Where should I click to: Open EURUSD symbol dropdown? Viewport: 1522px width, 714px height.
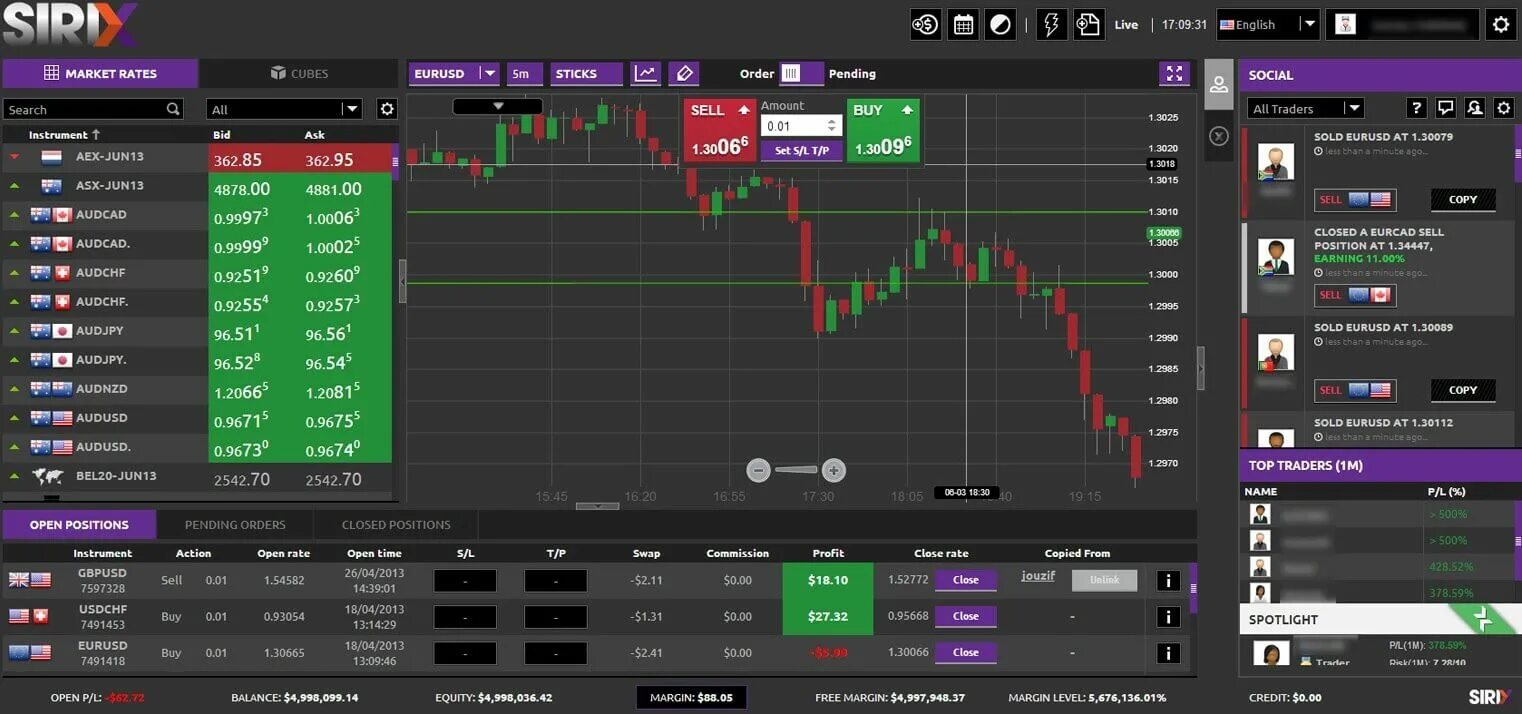click(x=453, y=73)
